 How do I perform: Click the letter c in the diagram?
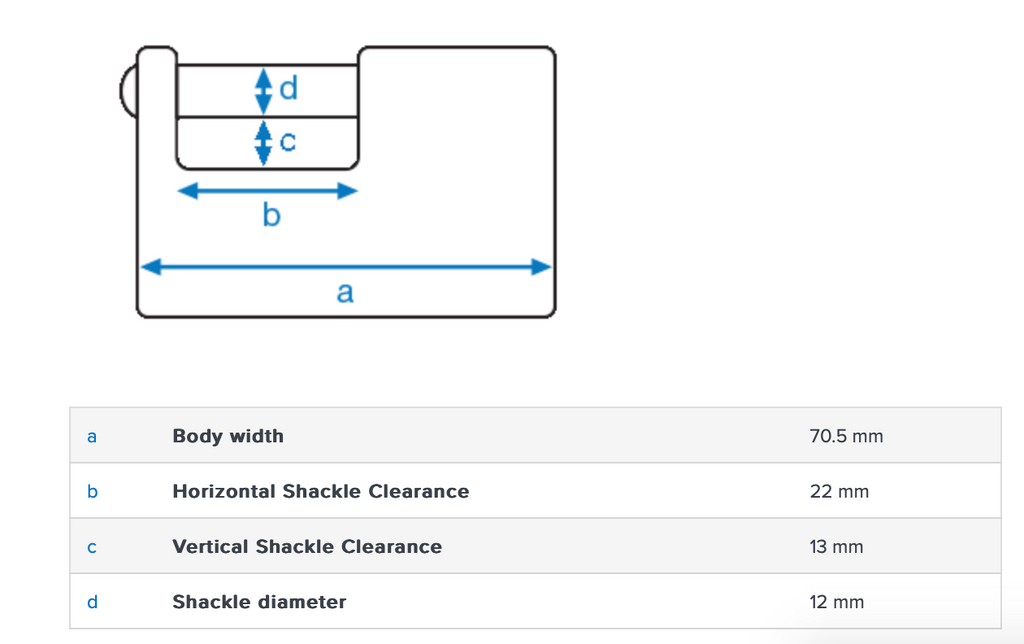[288, 143]
